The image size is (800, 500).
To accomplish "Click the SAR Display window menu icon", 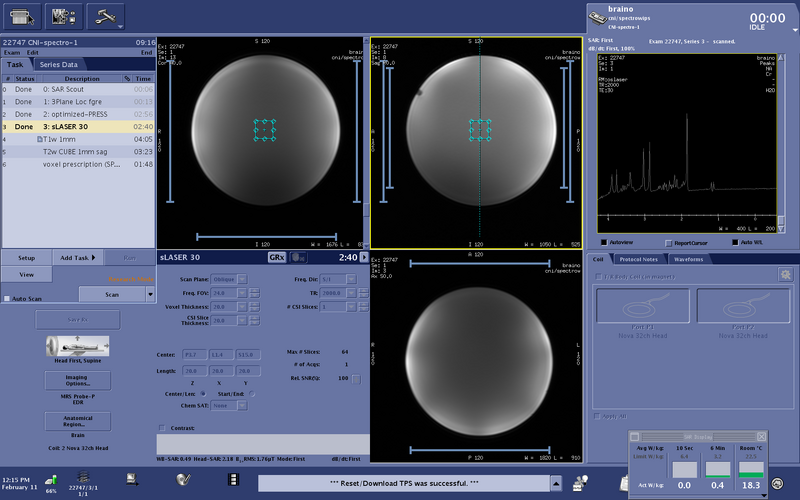I will (x=635, y=437).
